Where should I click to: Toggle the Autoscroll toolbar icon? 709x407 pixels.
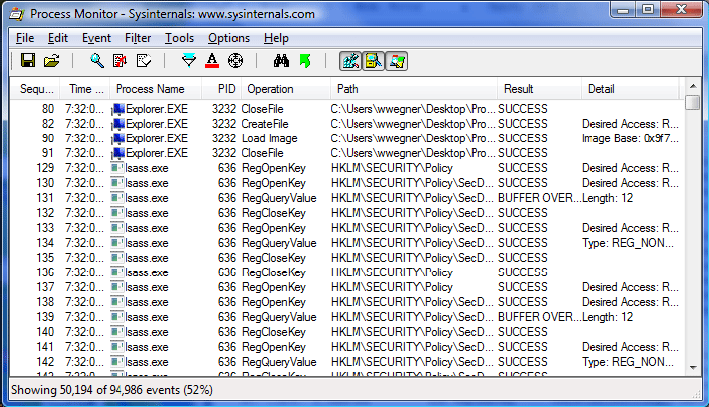(120, 60)
